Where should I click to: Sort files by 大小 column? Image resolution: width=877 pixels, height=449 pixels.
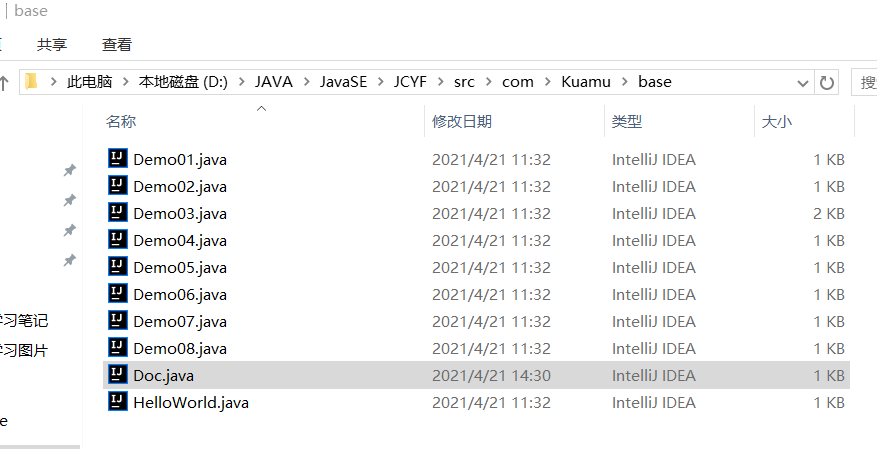click(777, 121)
